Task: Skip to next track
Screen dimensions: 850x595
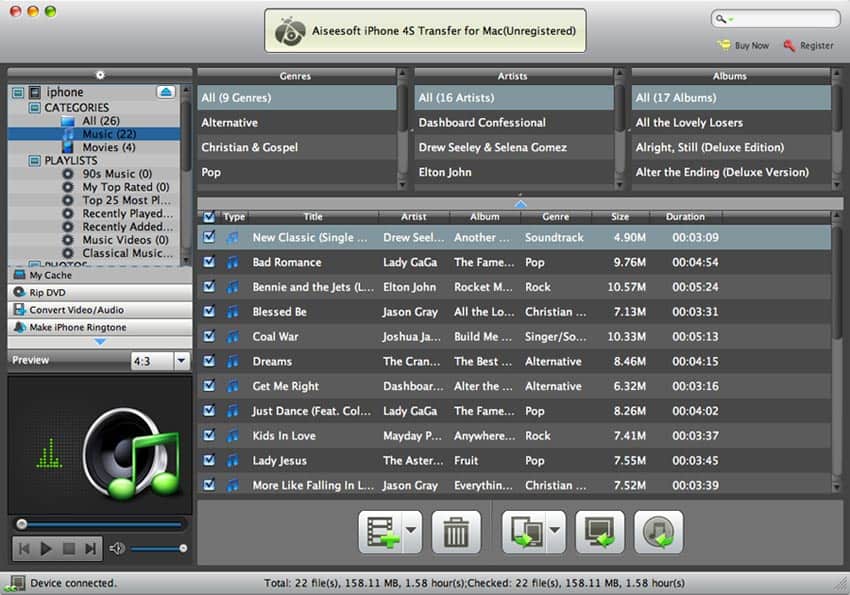Action: pos(90,549)
